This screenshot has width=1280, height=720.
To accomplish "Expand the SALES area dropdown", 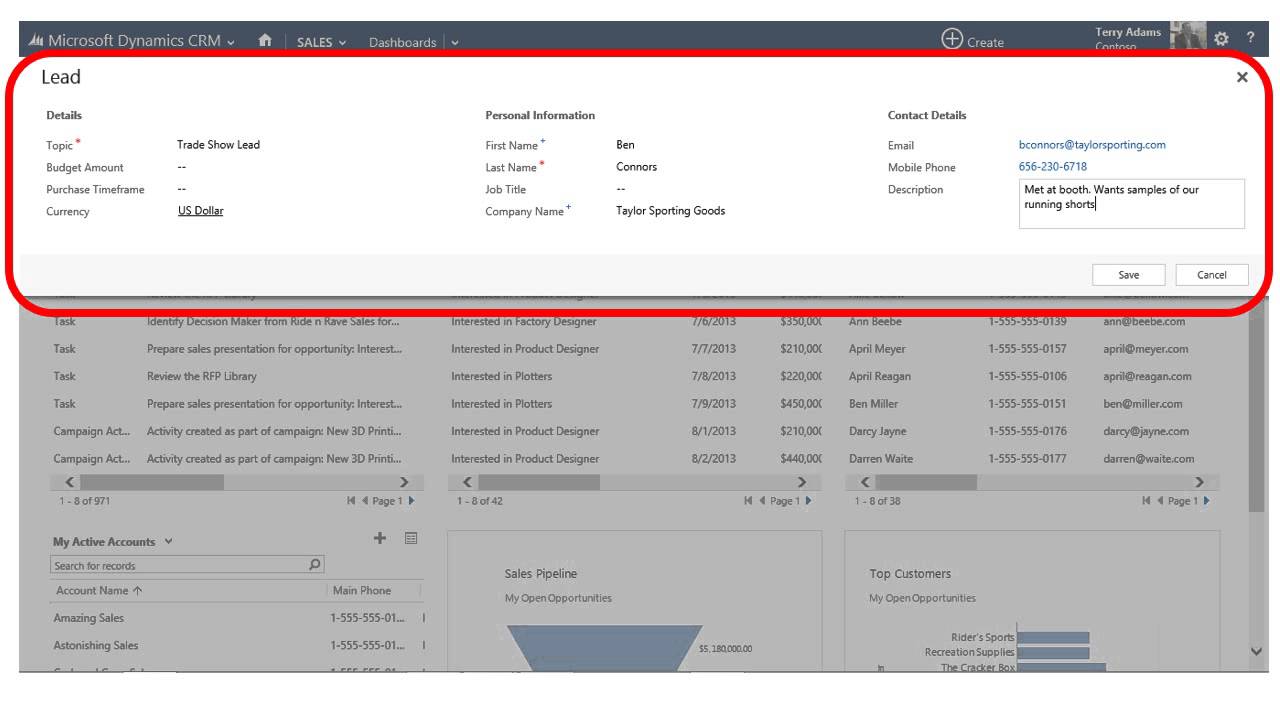I will tap(342, 42).
